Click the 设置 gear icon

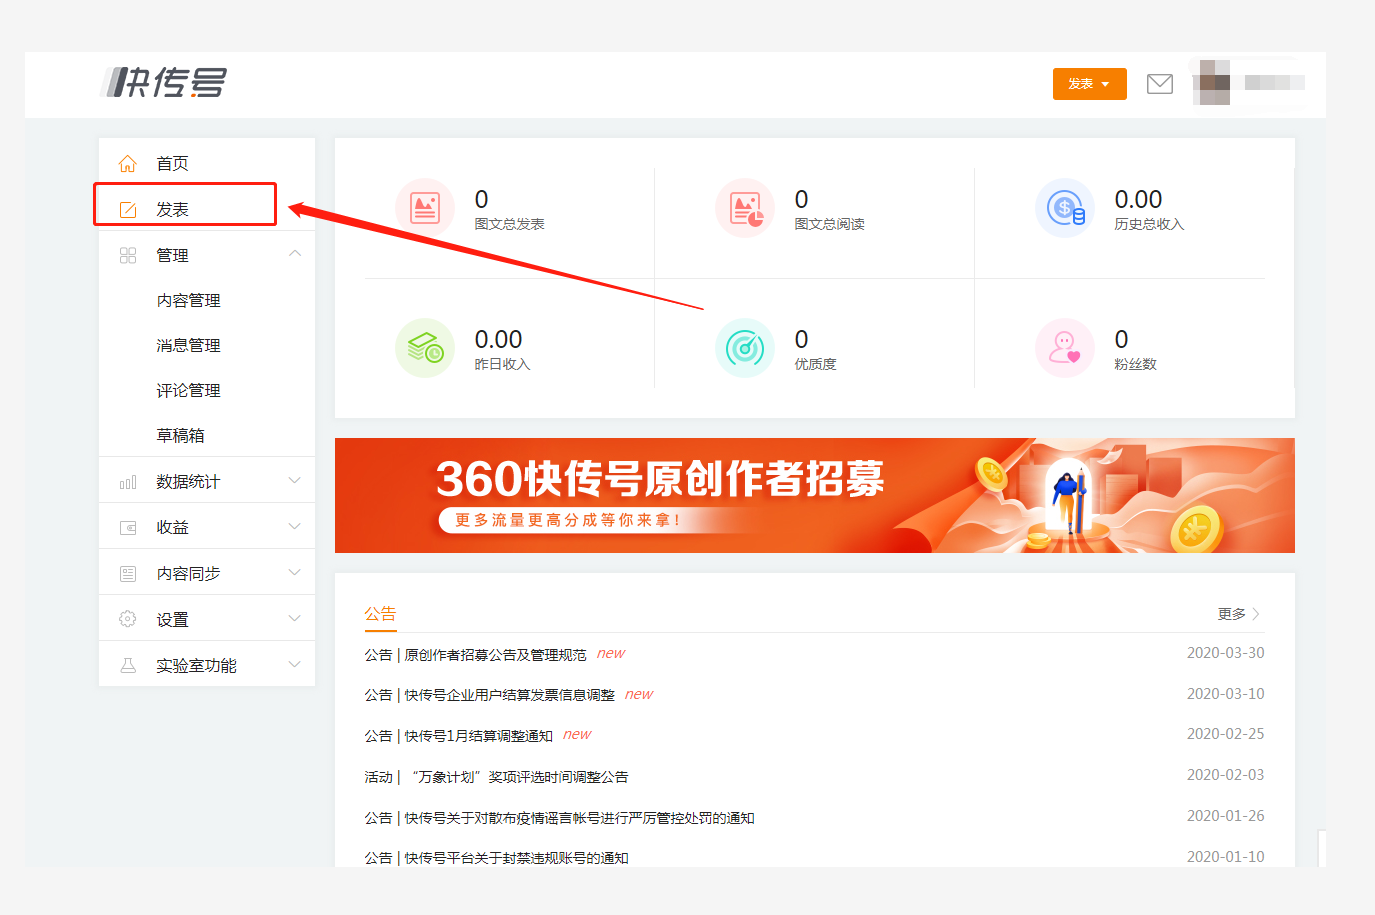(128, 619)
